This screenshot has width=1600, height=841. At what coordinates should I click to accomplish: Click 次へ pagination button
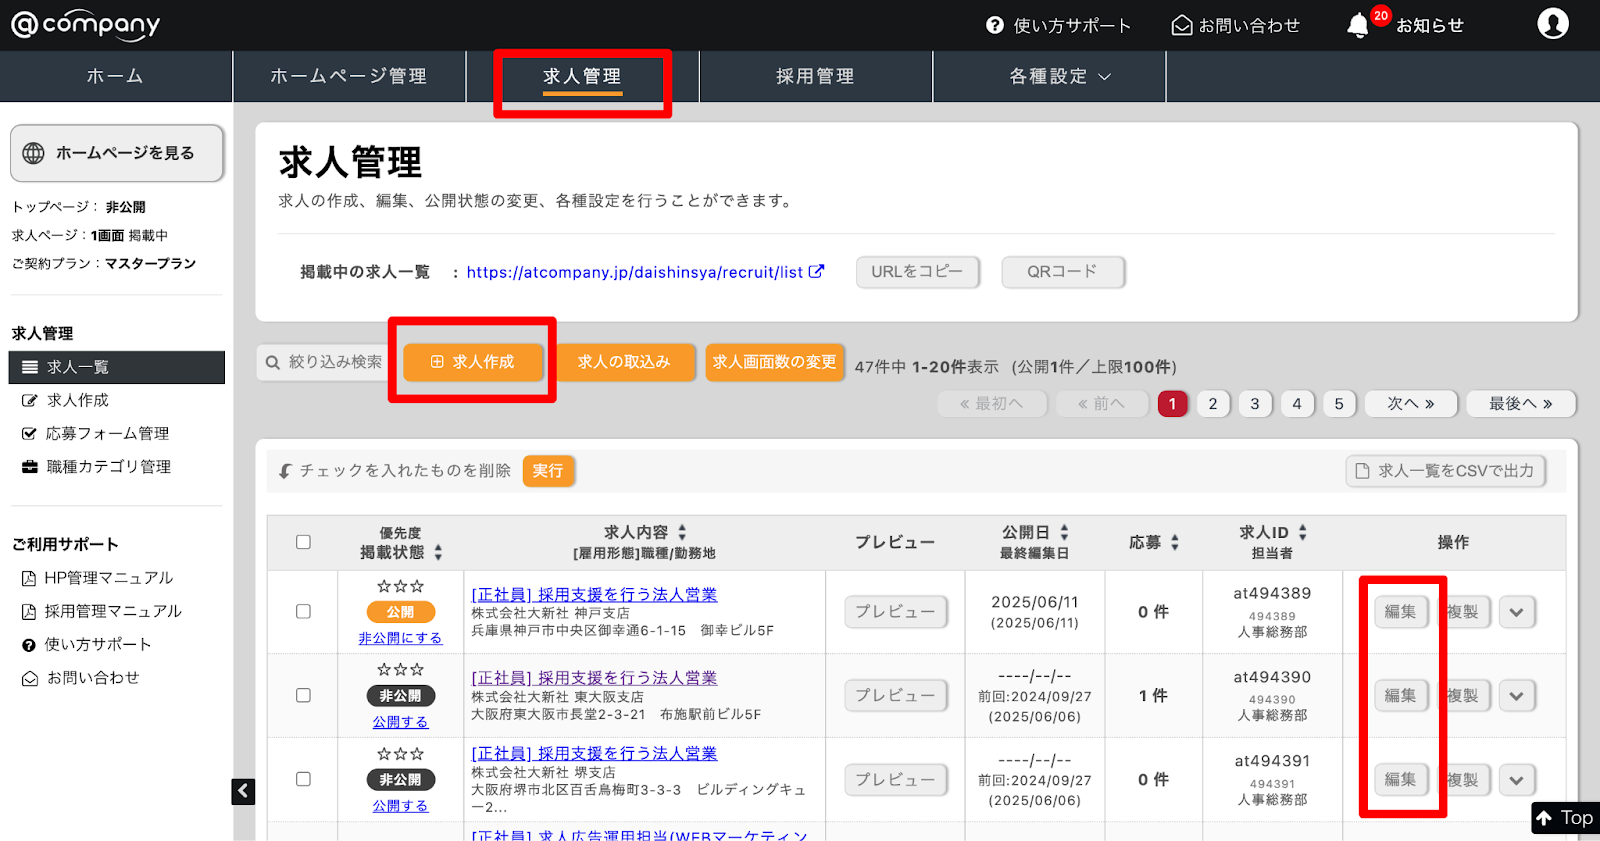click(x=1411, y=404)
